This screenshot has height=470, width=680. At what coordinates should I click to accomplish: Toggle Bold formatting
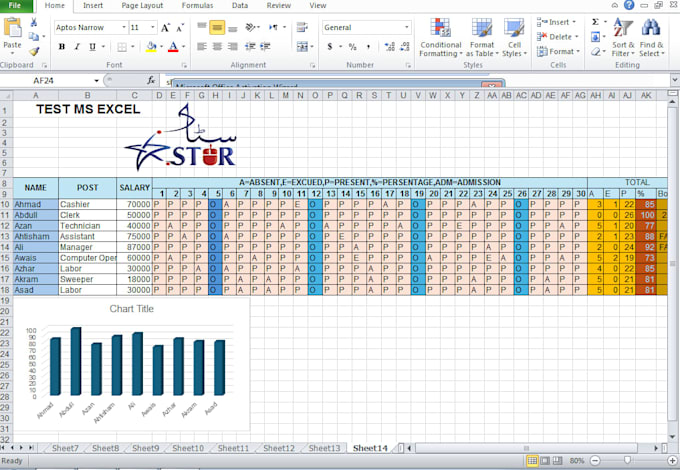(x=62, y=46)
